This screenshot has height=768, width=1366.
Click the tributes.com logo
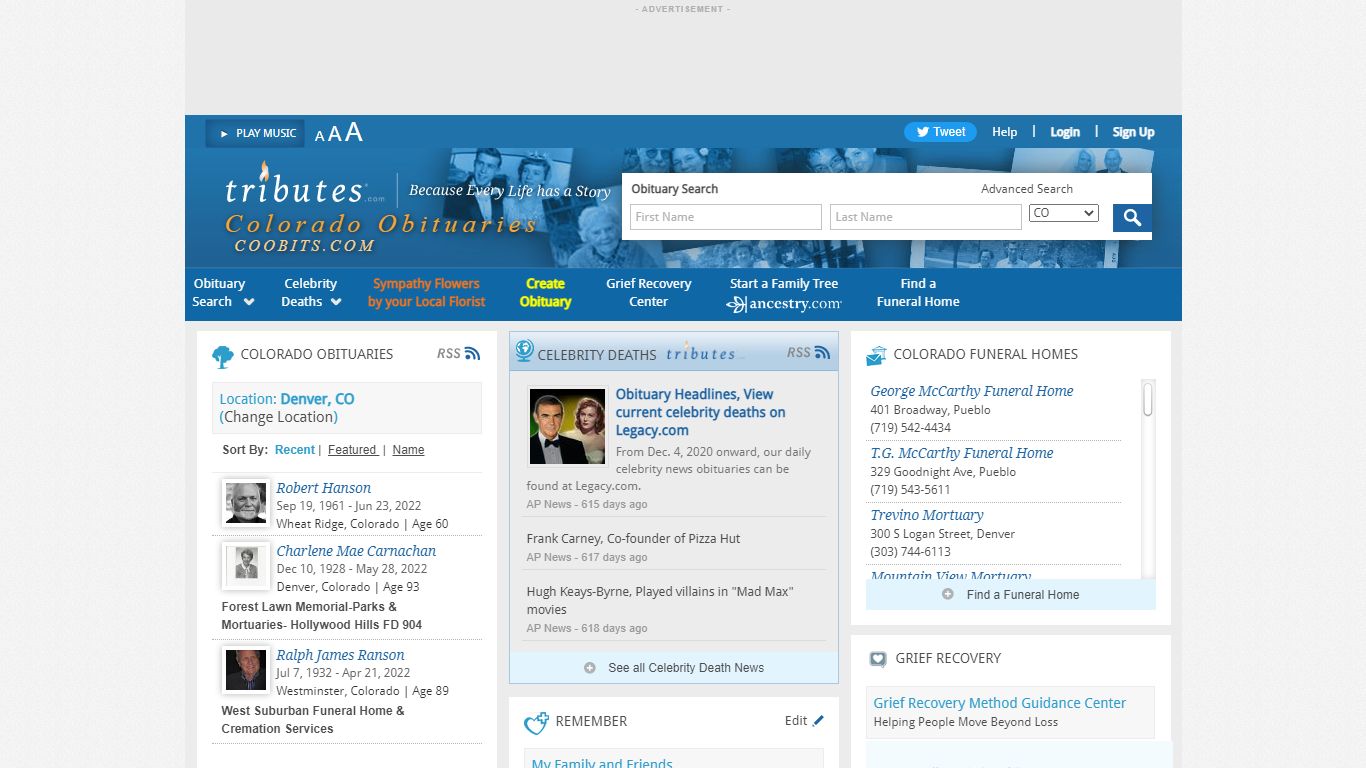click(305, 187)
